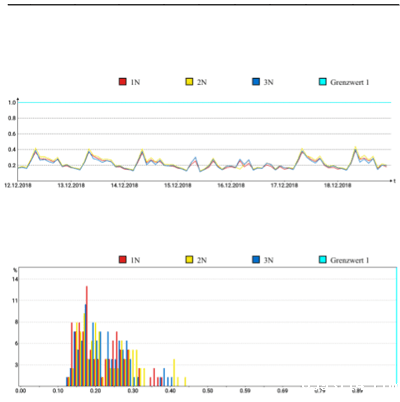Select the 12.12.2018 date label on time axis

(x=18, y=186)
